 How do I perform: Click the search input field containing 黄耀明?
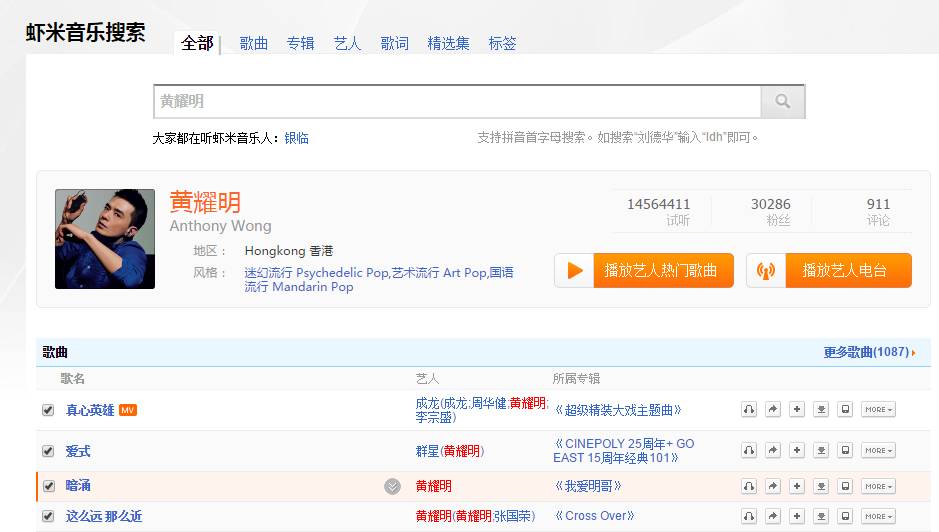[x=458, y=101]
